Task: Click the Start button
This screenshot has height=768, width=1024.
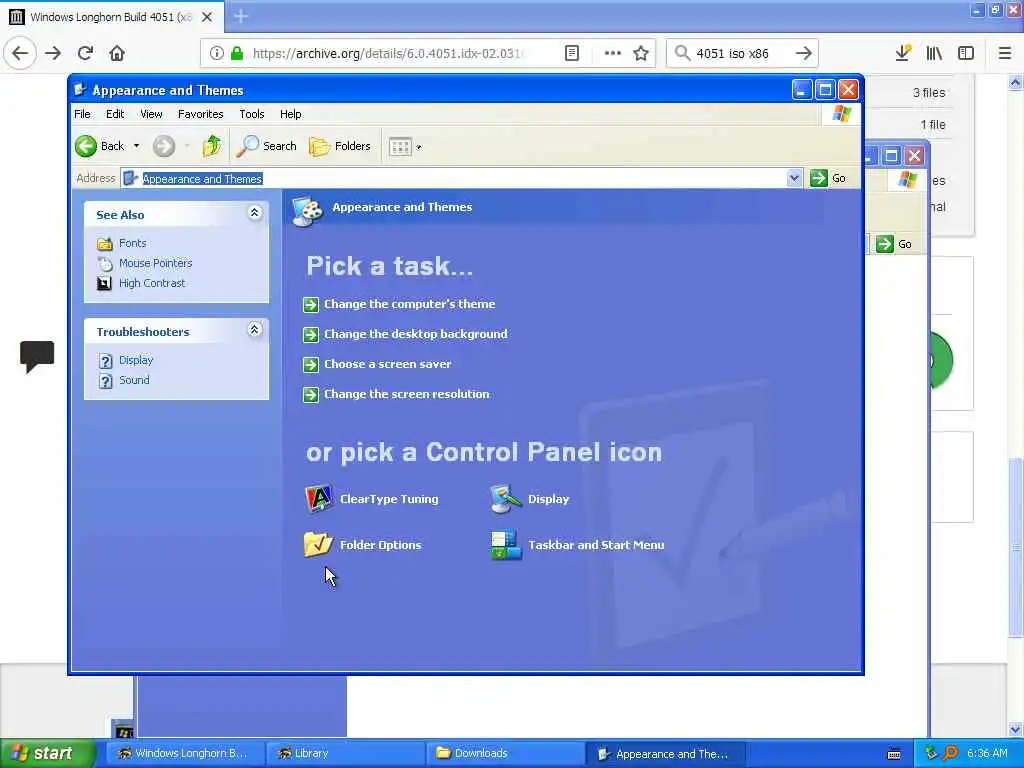Action: pos(47,753)
